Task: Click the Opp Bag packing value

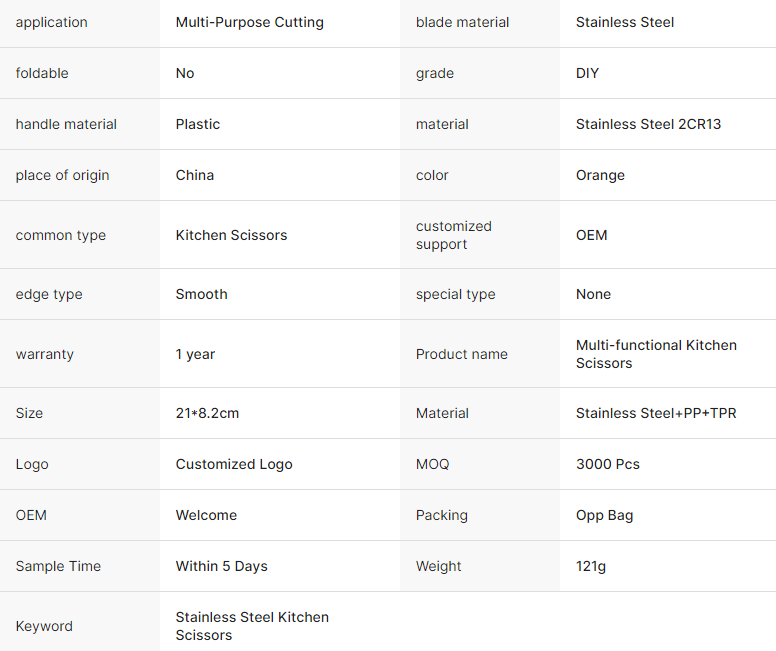Action: point(604,515)
